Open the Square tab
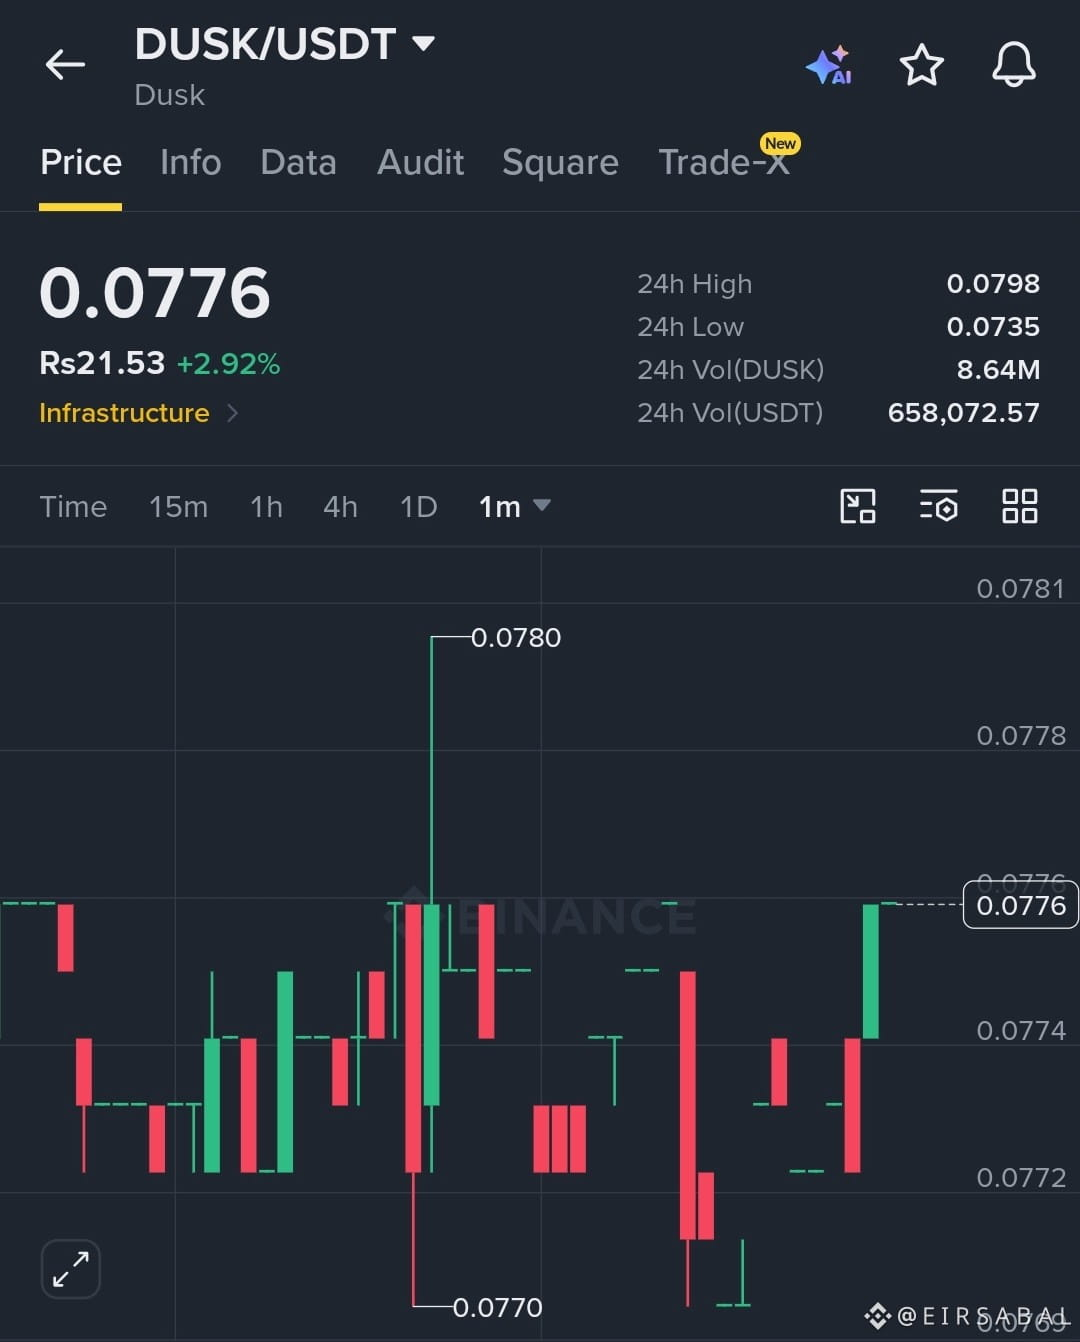The width and height of the screenshot is (1080, 1342). coord(560,163)
